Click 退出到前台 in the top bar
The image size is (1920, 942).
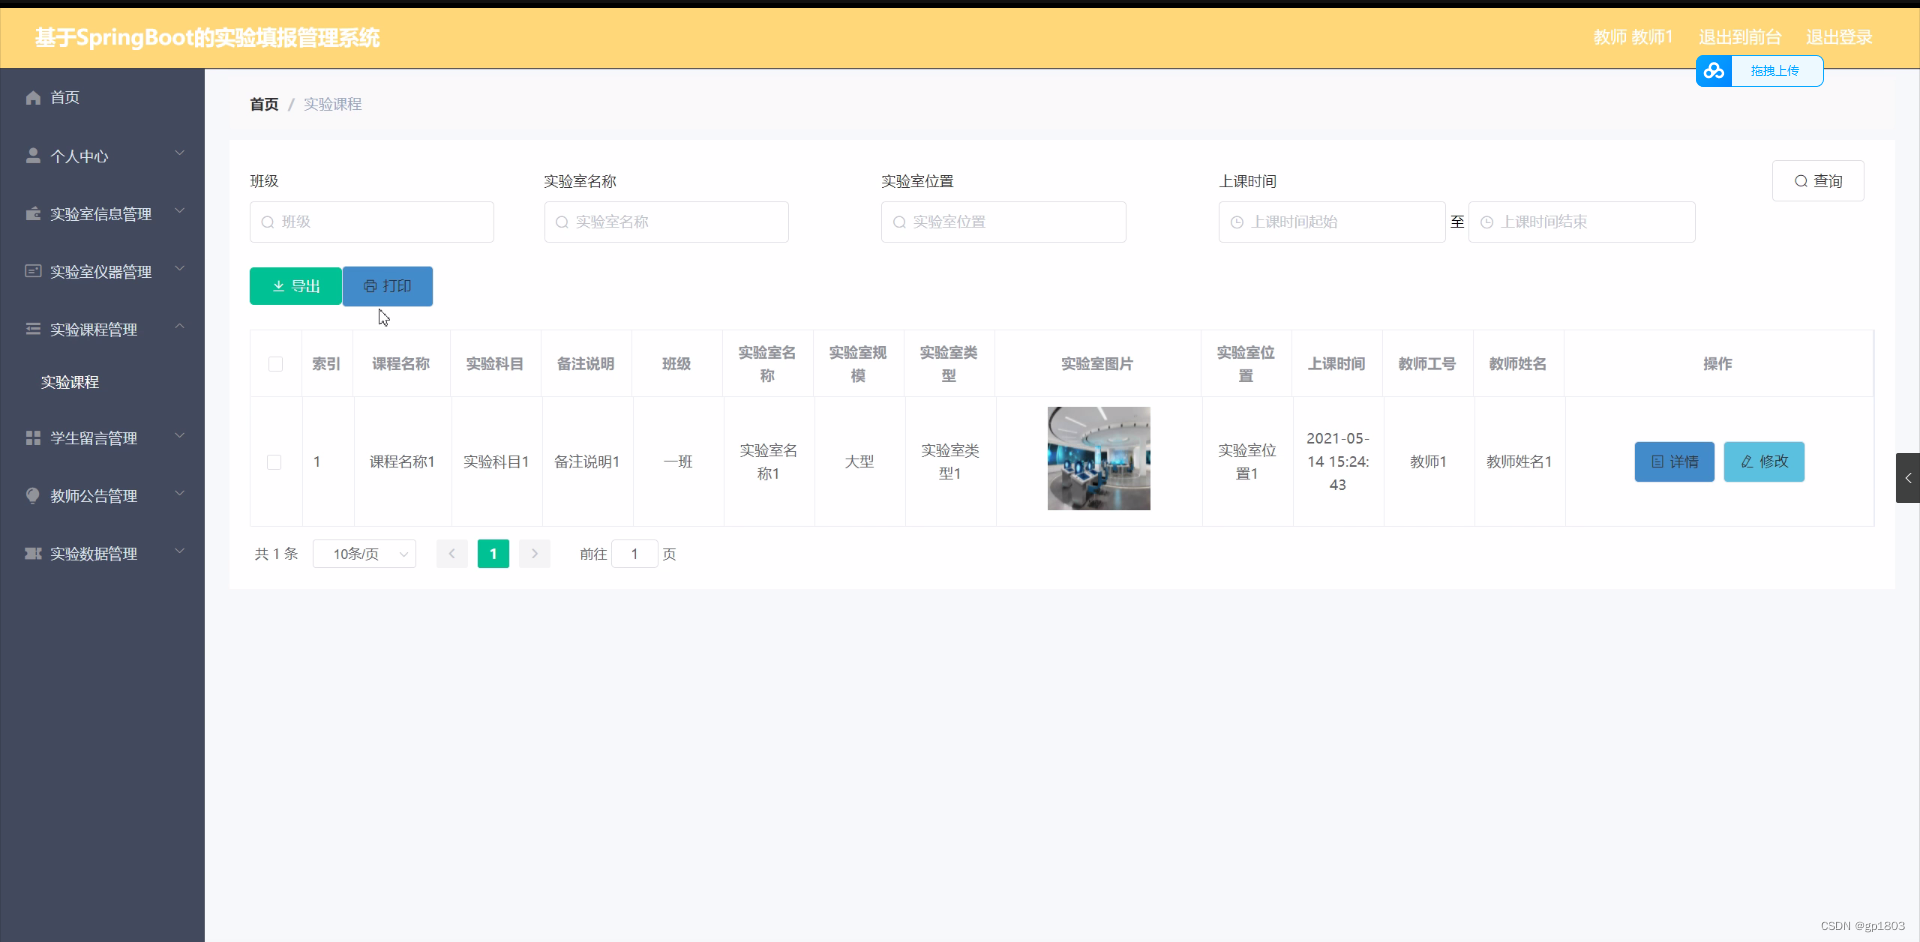click(x=1739, y=37)
